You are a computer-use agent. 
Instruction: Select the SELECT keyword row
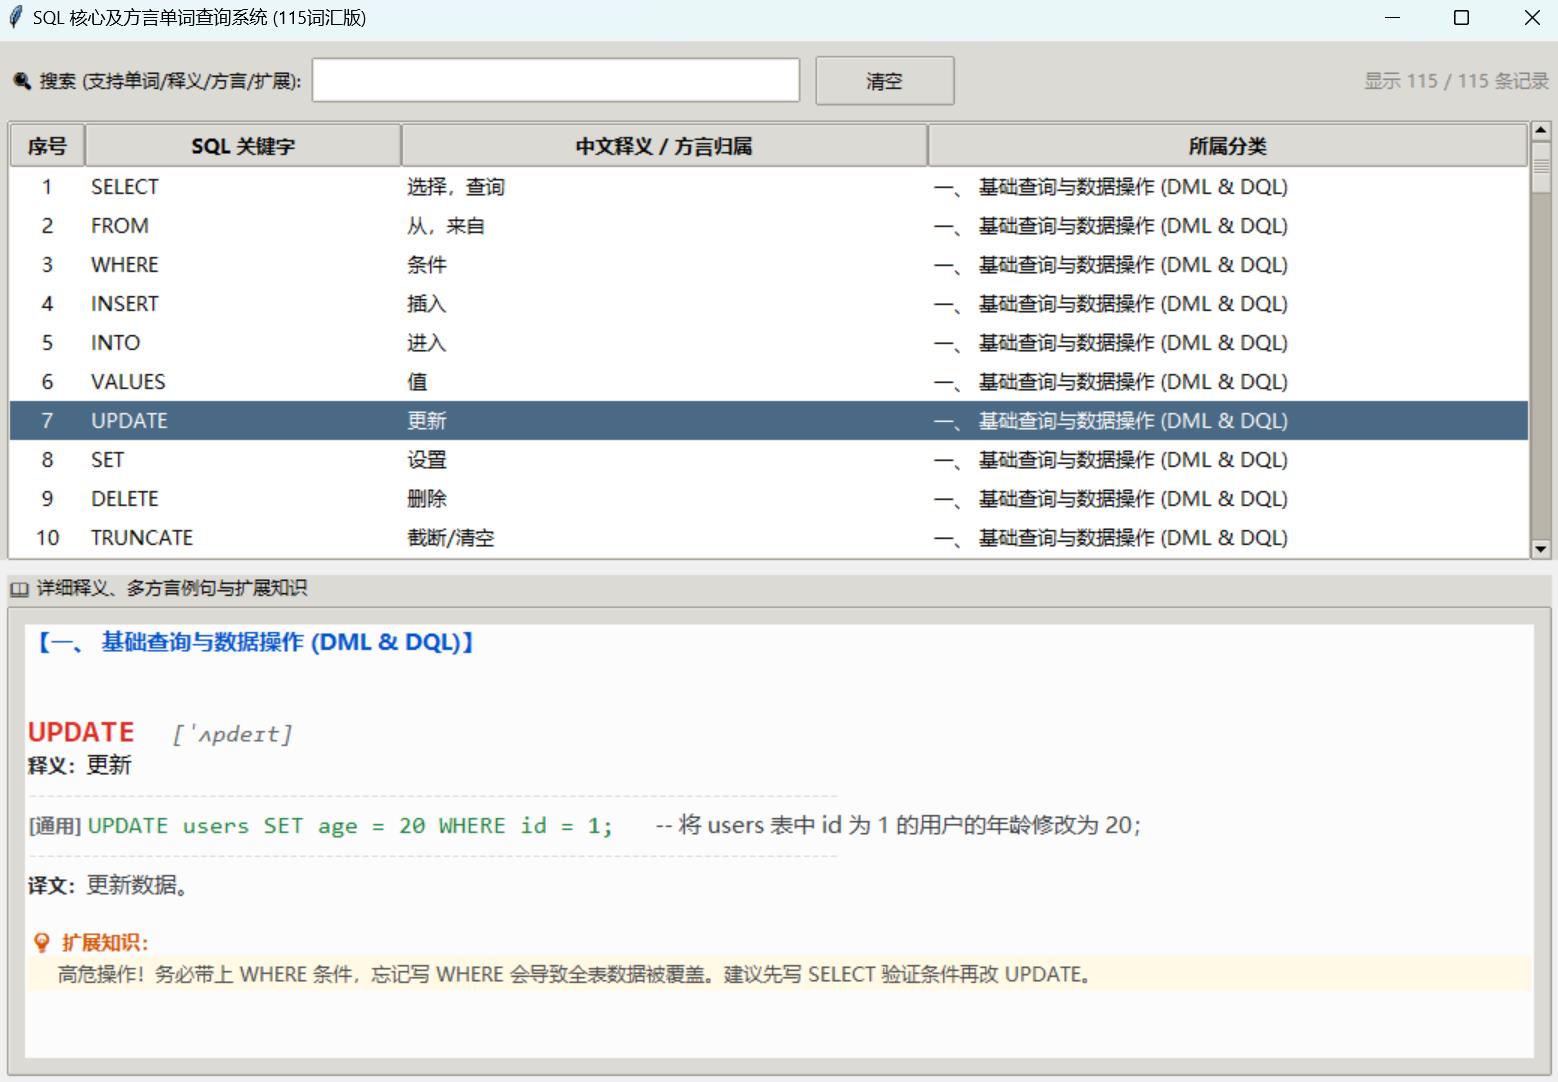tap(769, 187)
